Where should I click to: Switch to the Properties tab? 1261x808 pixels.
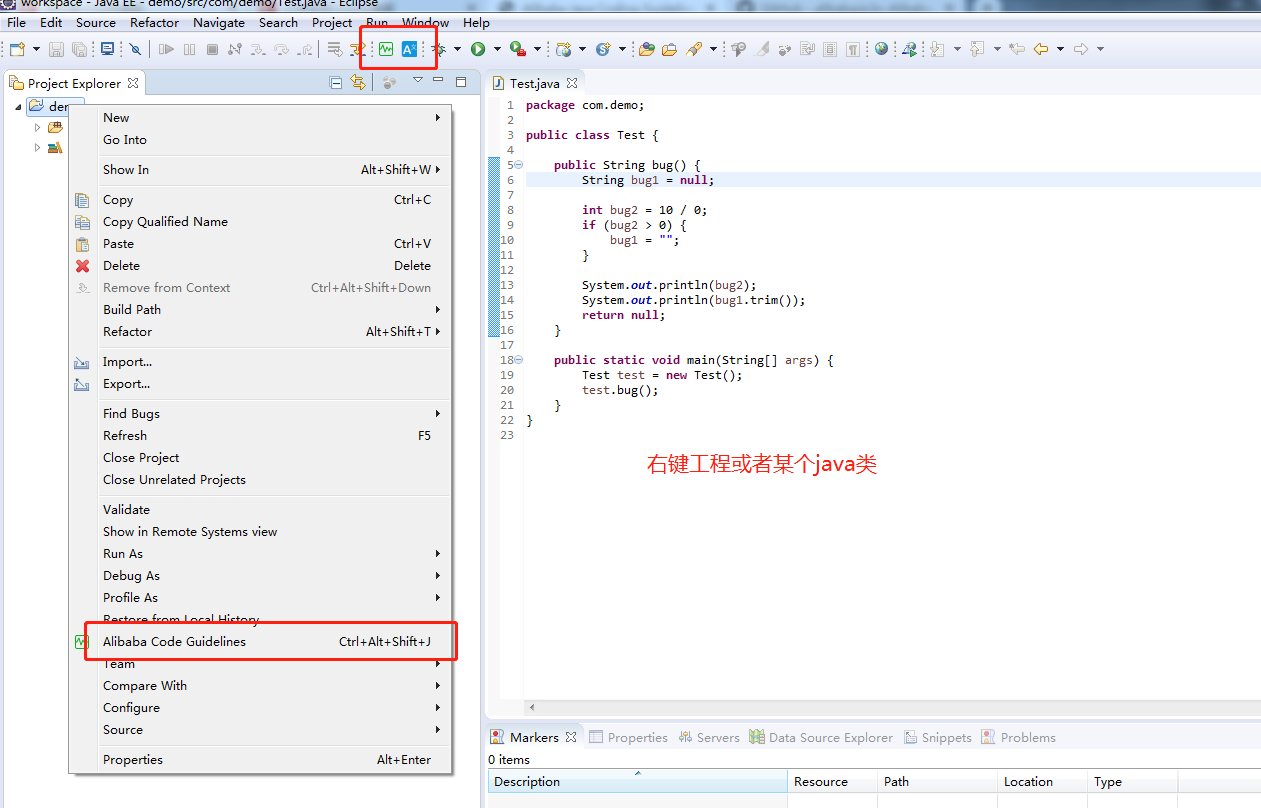click(x=638, y=737)
